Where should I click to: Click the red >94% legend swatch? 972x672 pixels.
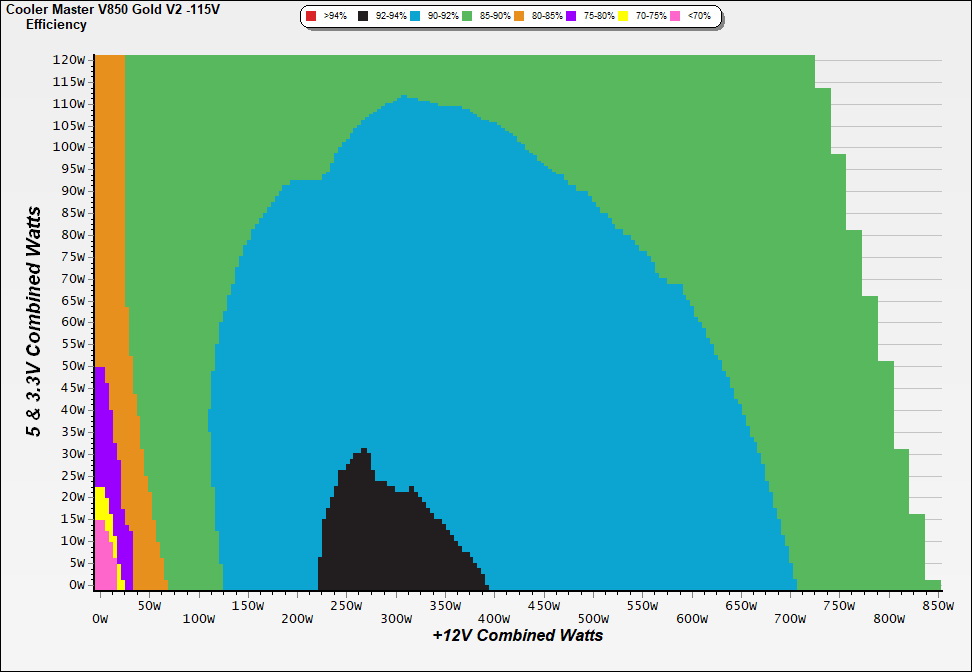coord(311,17)
